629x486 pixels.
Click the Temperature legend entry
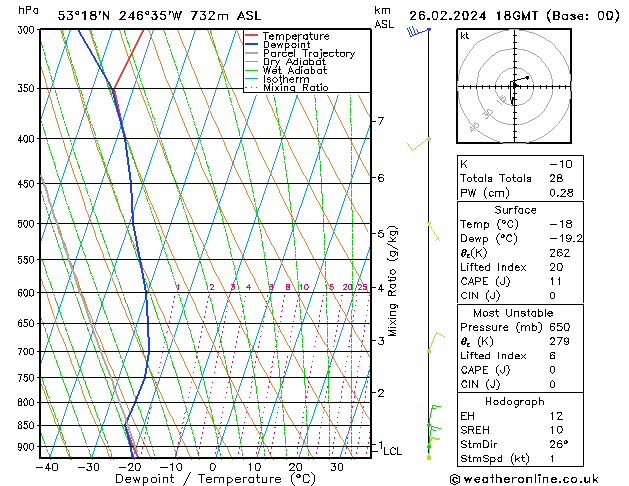(296, 36)
